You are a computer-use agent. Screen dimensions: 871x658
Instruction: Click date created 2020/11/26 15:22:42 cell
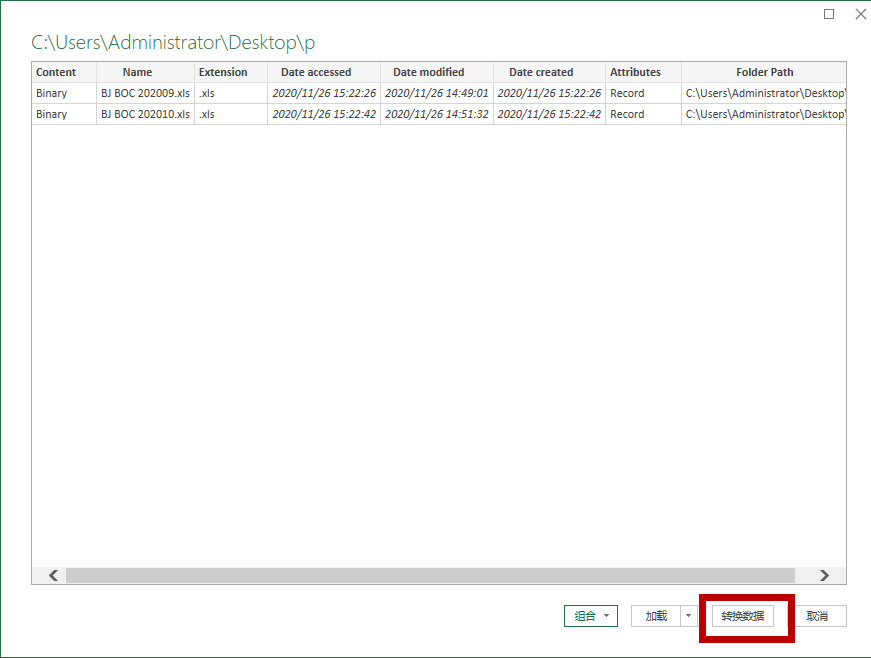(549, 114)
